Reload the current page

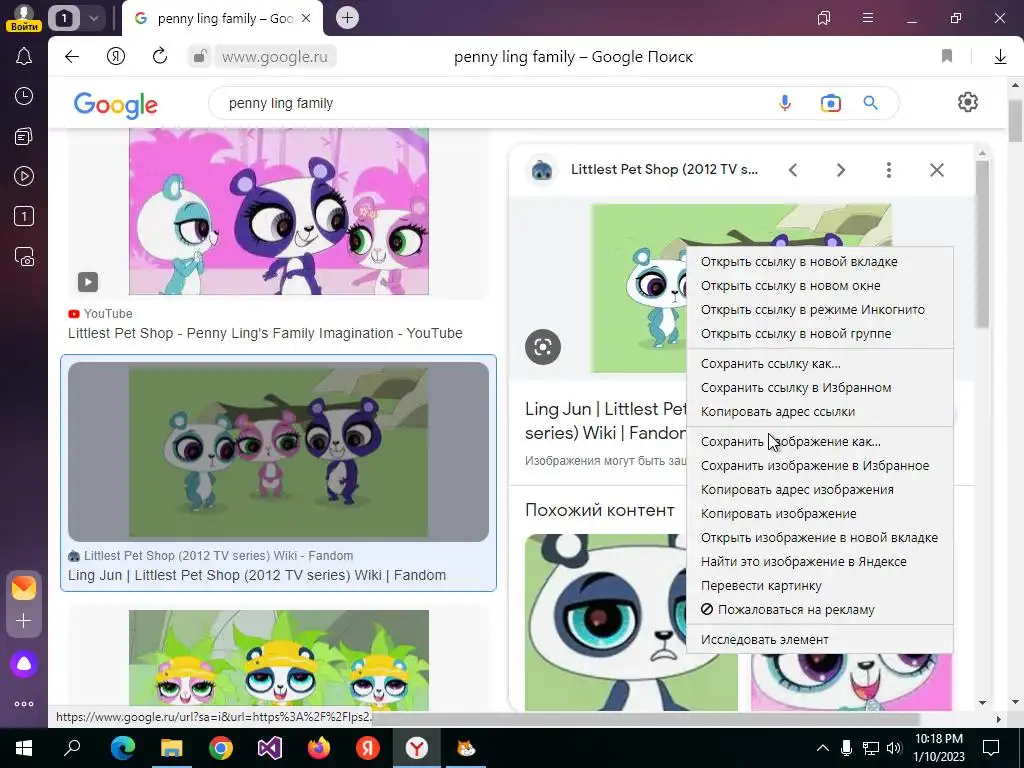point(159,57)
